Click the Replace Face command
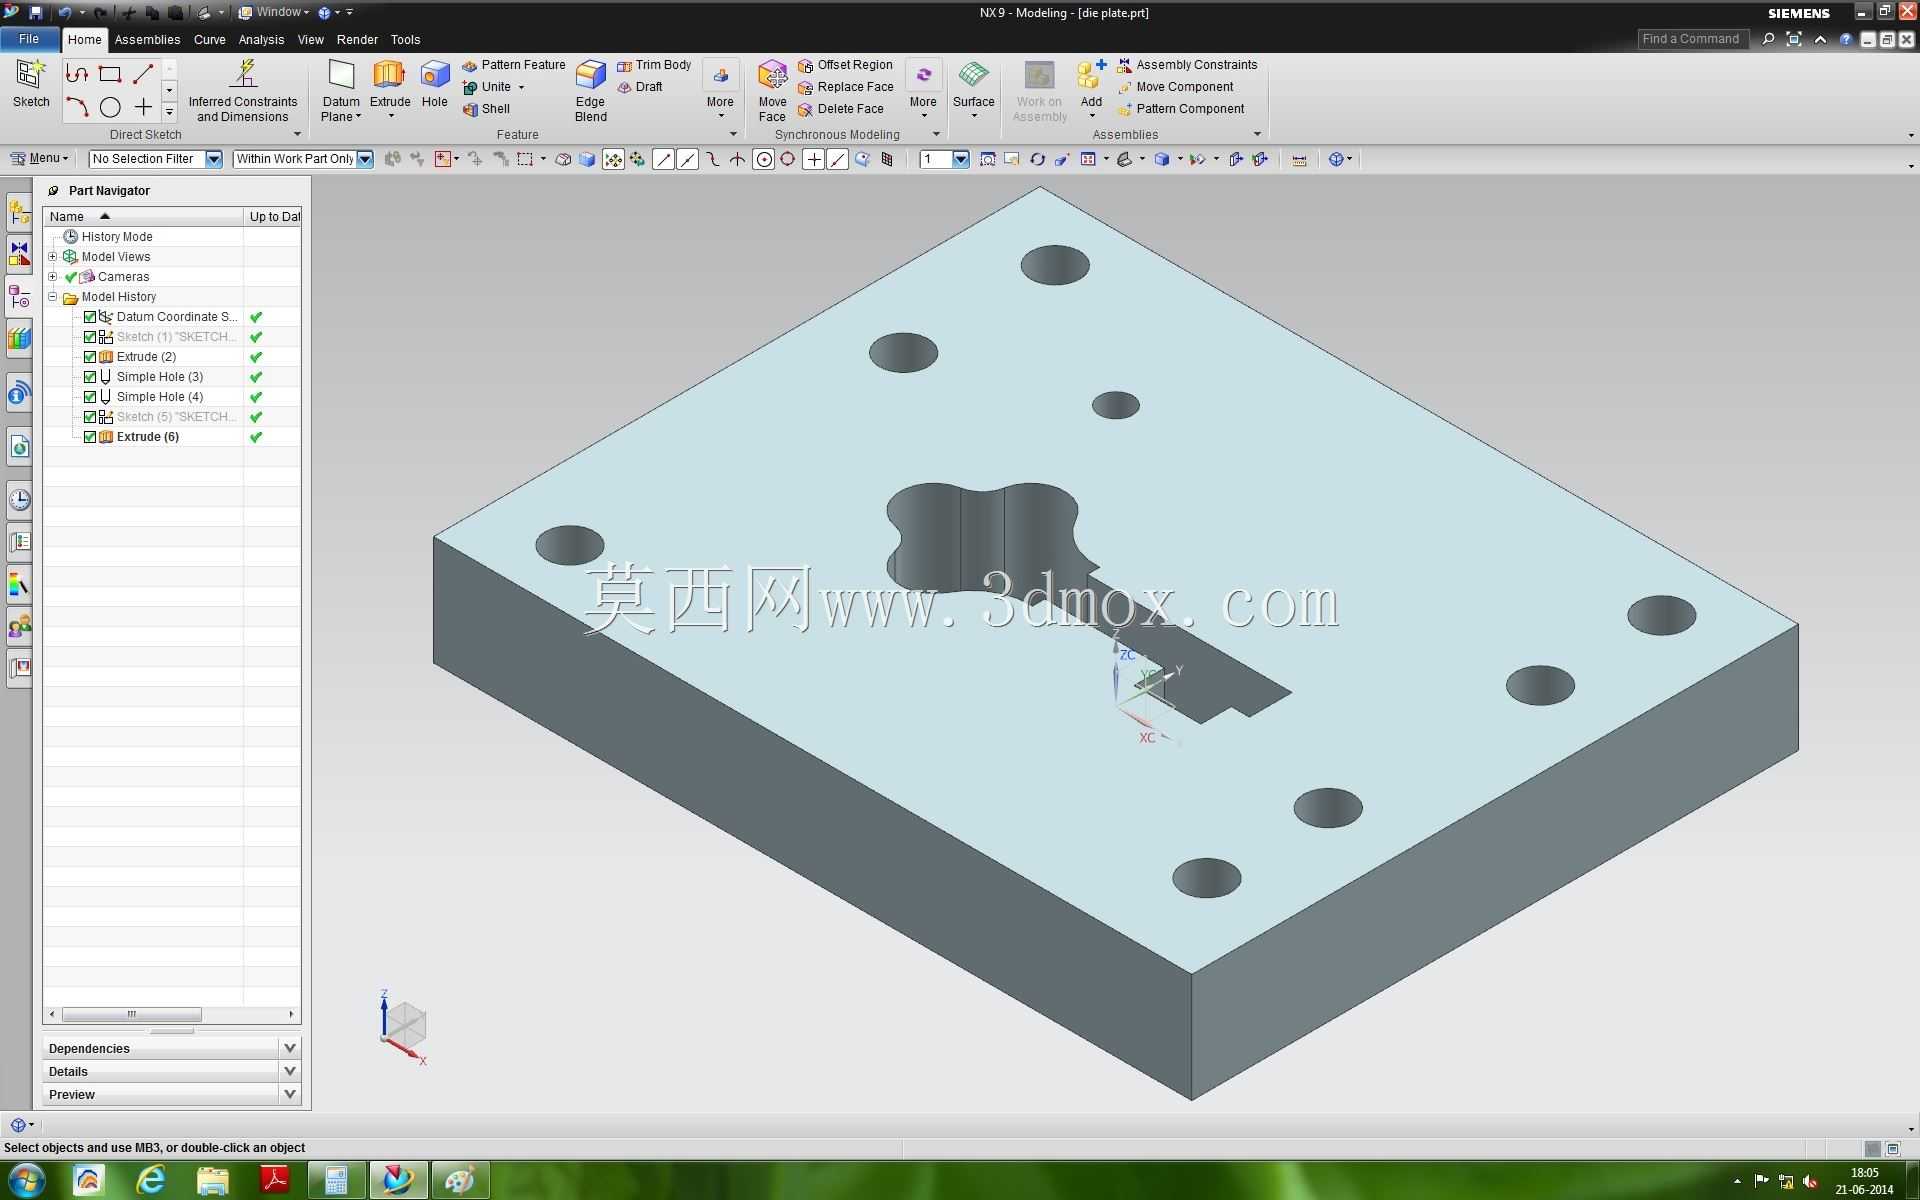This screenshot has width=1920, height=1200. (845, 87)
